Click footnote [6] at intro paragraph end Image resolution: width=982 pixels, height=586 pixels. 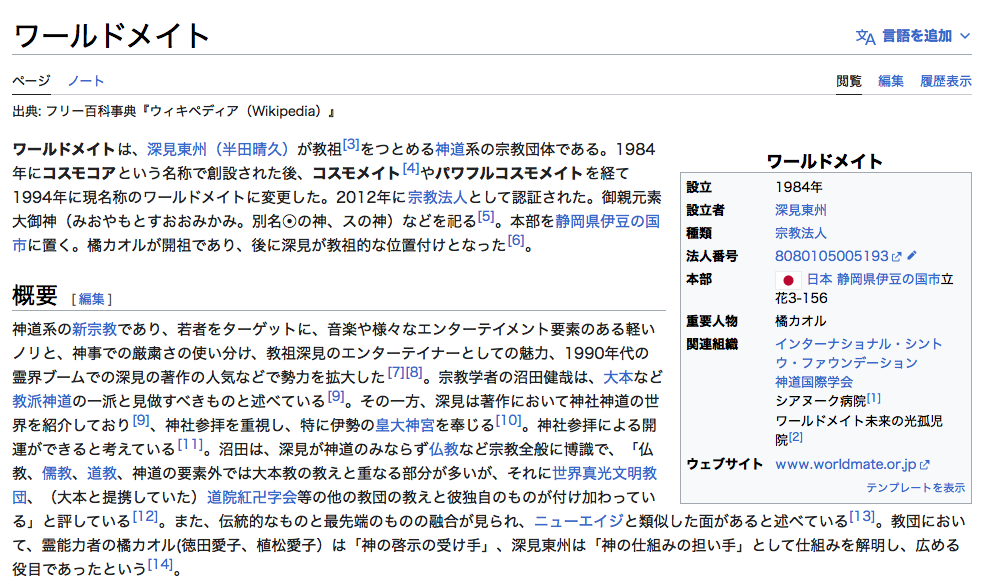(x=516, y=240)
